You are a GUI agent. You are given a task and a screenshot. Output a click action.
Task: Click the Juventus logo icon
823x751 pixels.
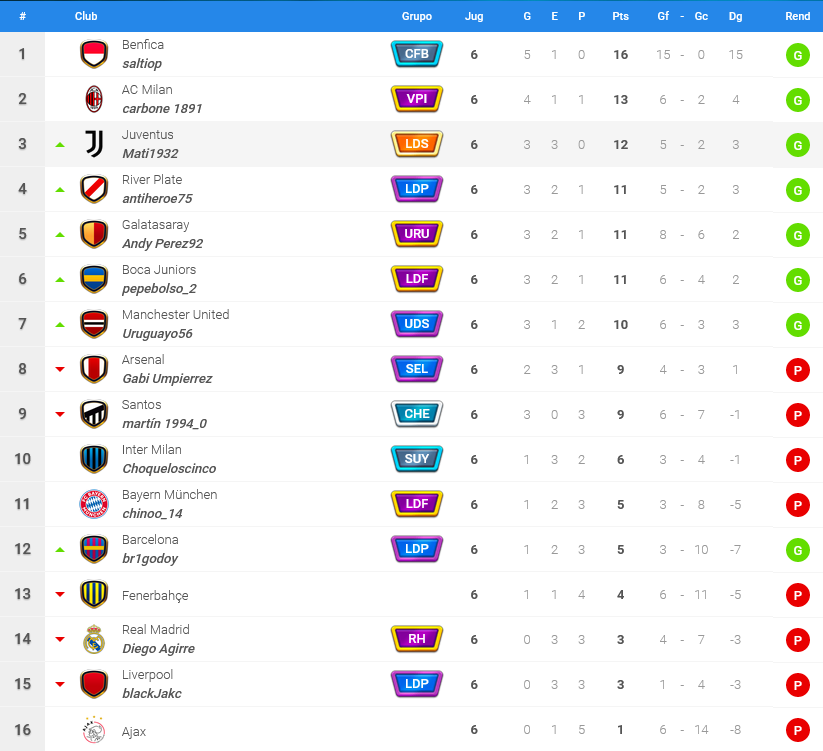click(94, 144)
